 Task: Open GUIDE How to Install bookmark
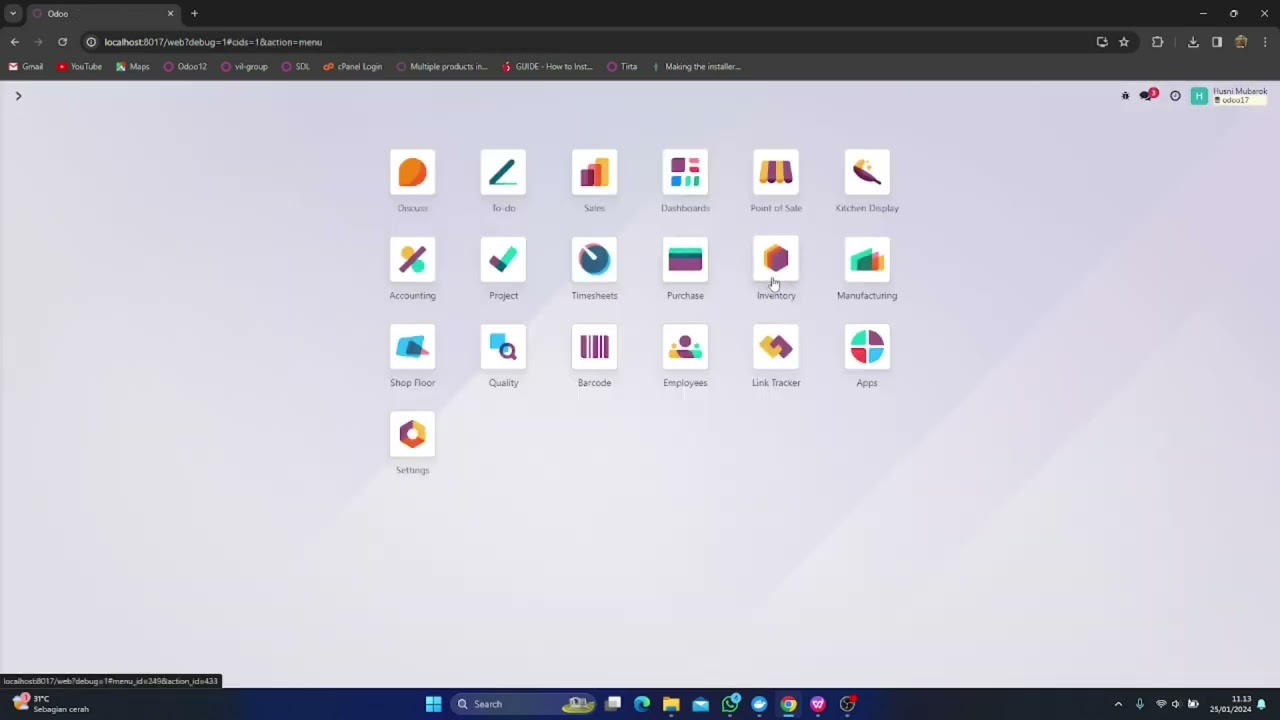click(x=547, y=67)
